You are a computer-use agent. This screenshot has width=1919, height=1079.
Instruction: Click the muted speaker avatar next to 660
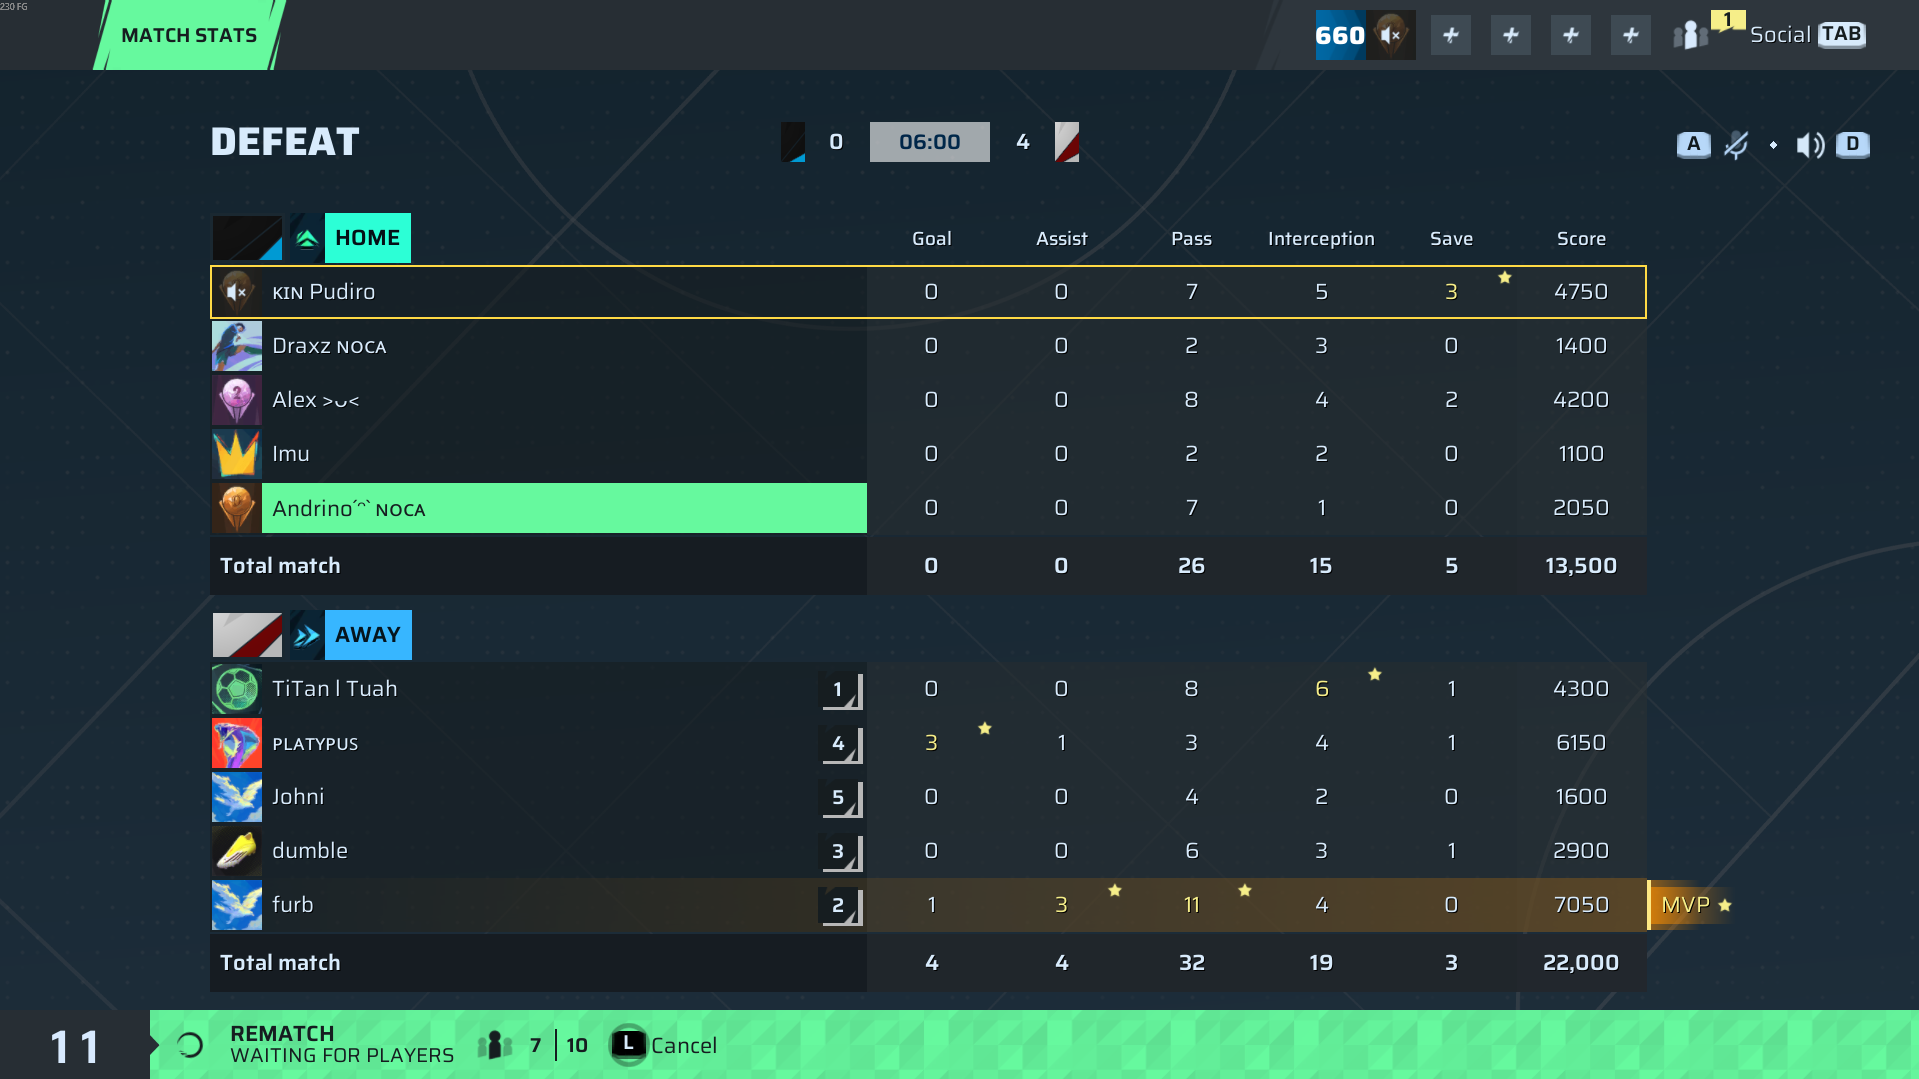[x=1391, y=35]
